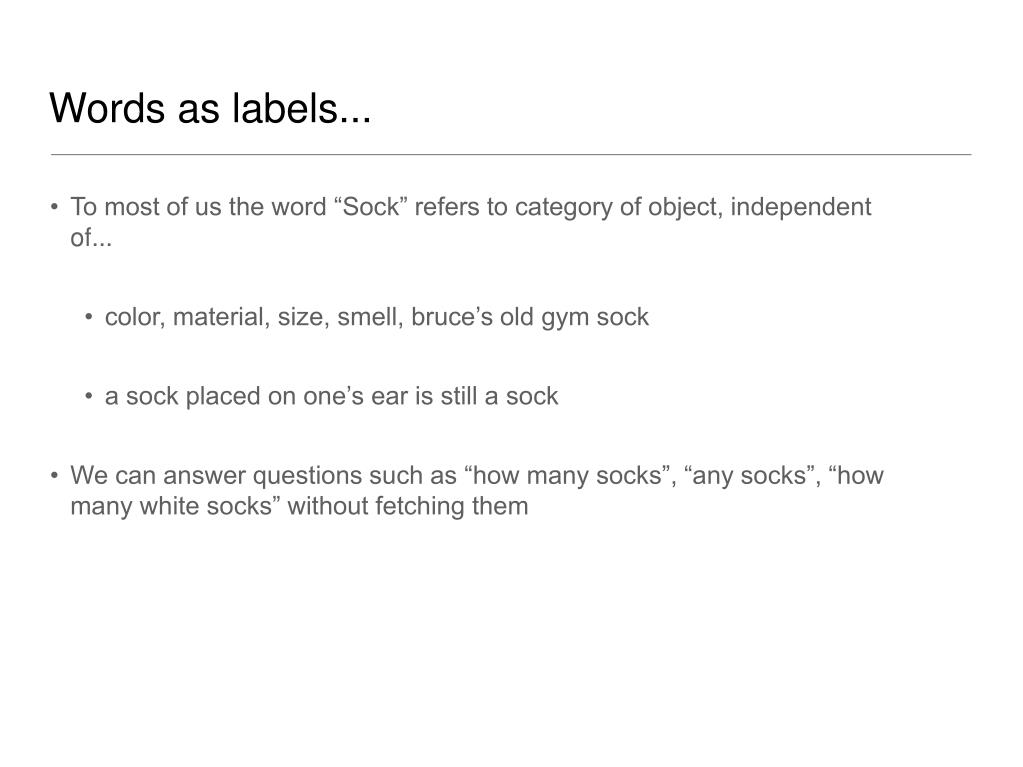Click the word "labels..." in the title
This screenshot has width=1023, height=767.
(301, 108)
